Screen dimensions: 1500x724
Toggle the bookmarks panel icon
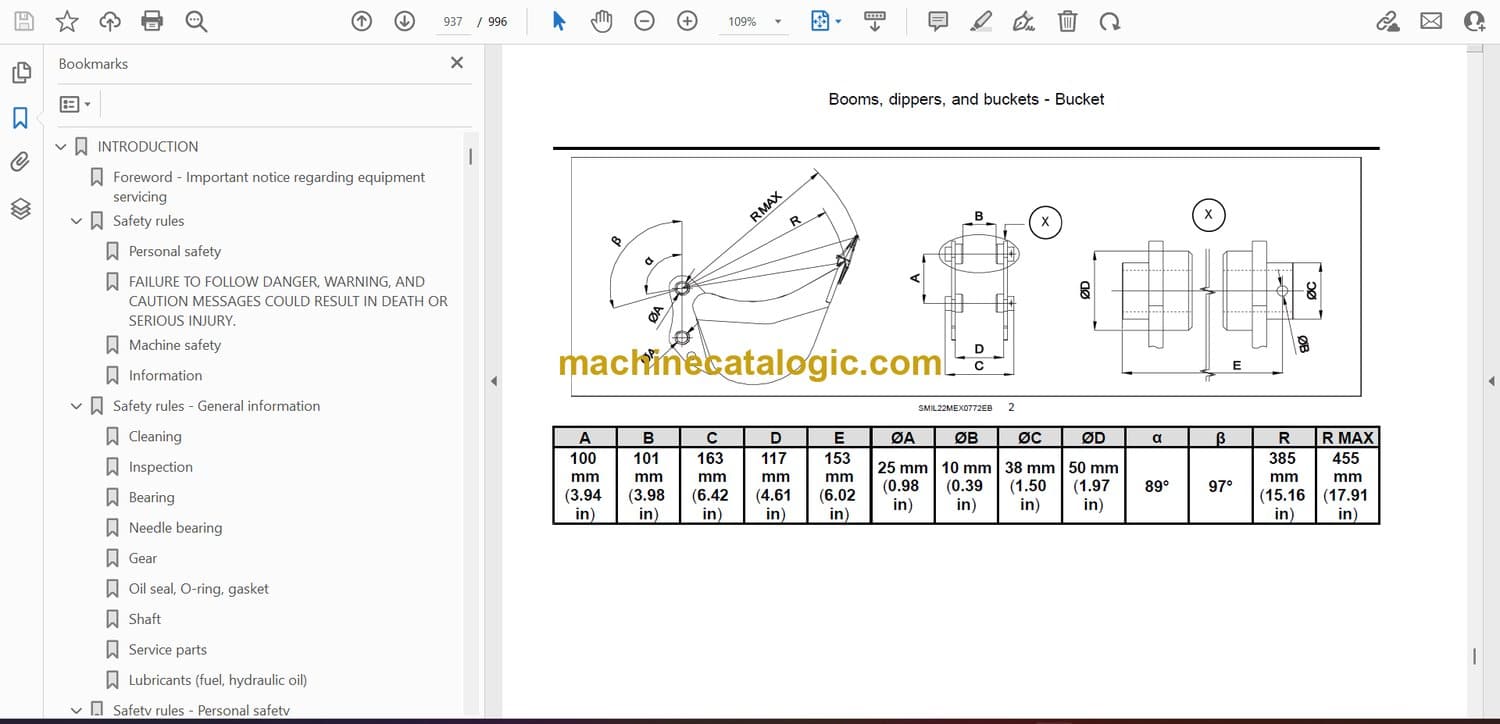tap(20, 118)
